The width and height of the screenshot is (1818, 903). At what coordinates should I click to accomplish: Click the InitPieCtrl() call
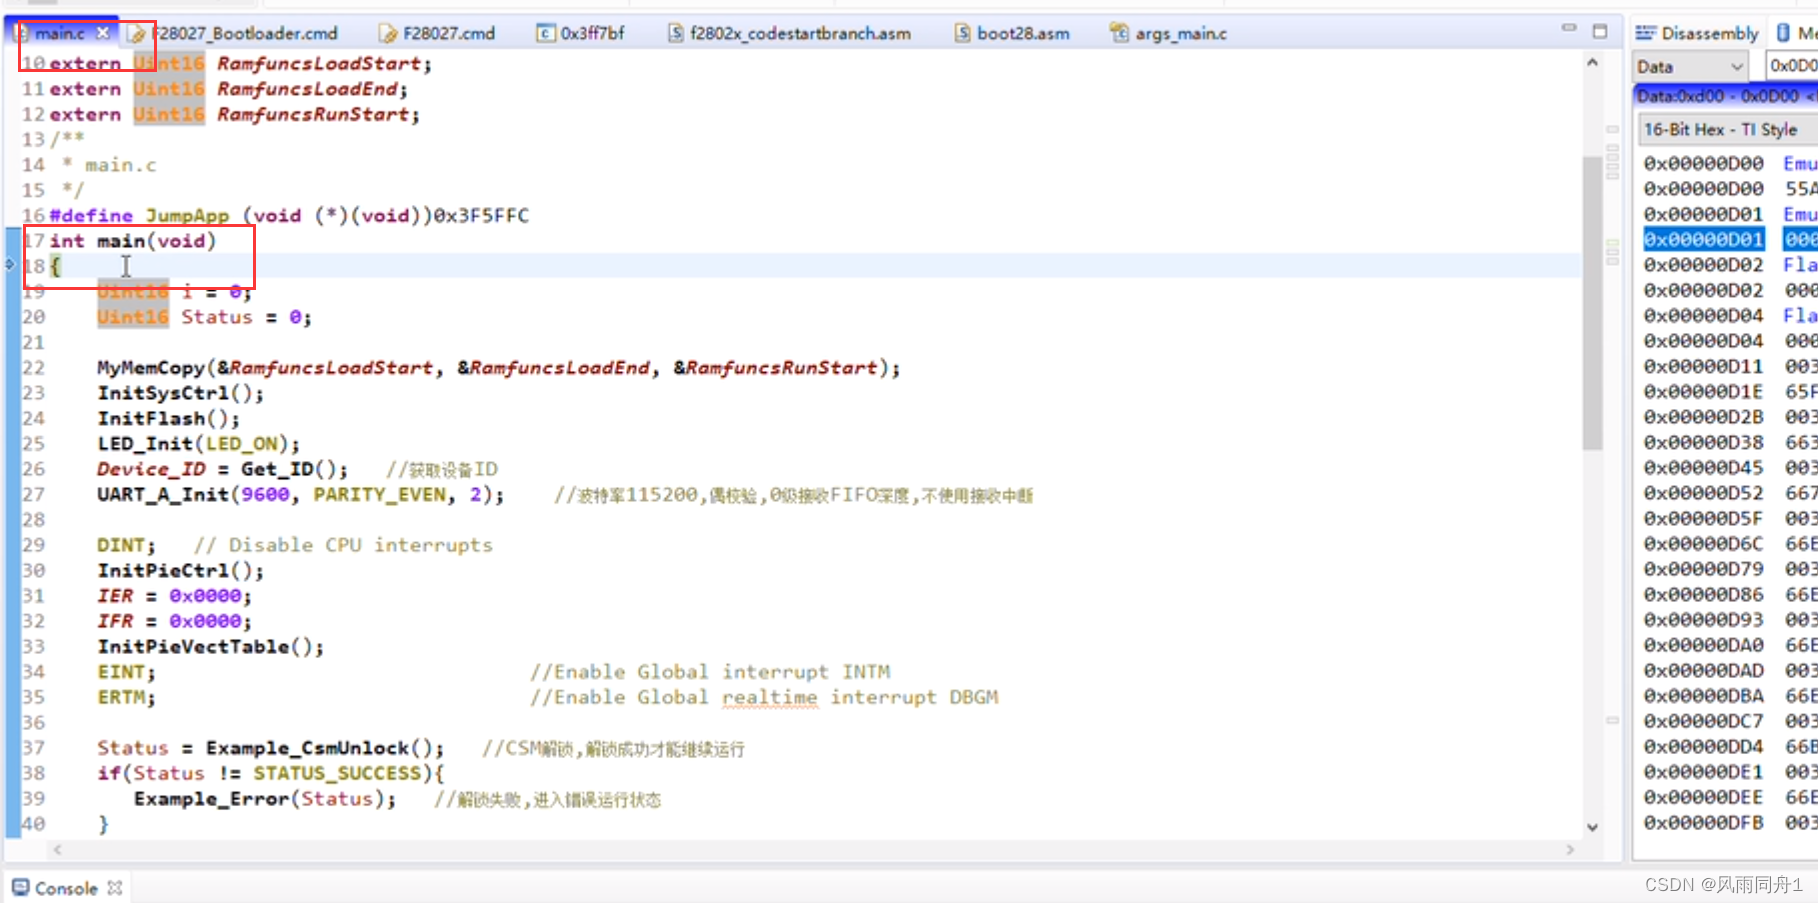180,570
